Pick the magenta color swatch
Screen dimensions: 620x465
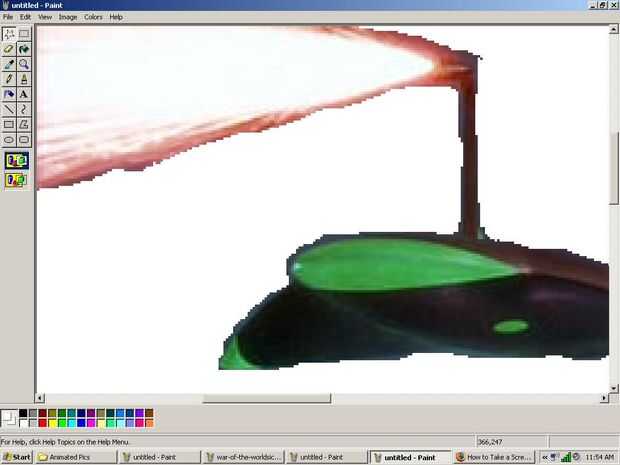(91, 423)
